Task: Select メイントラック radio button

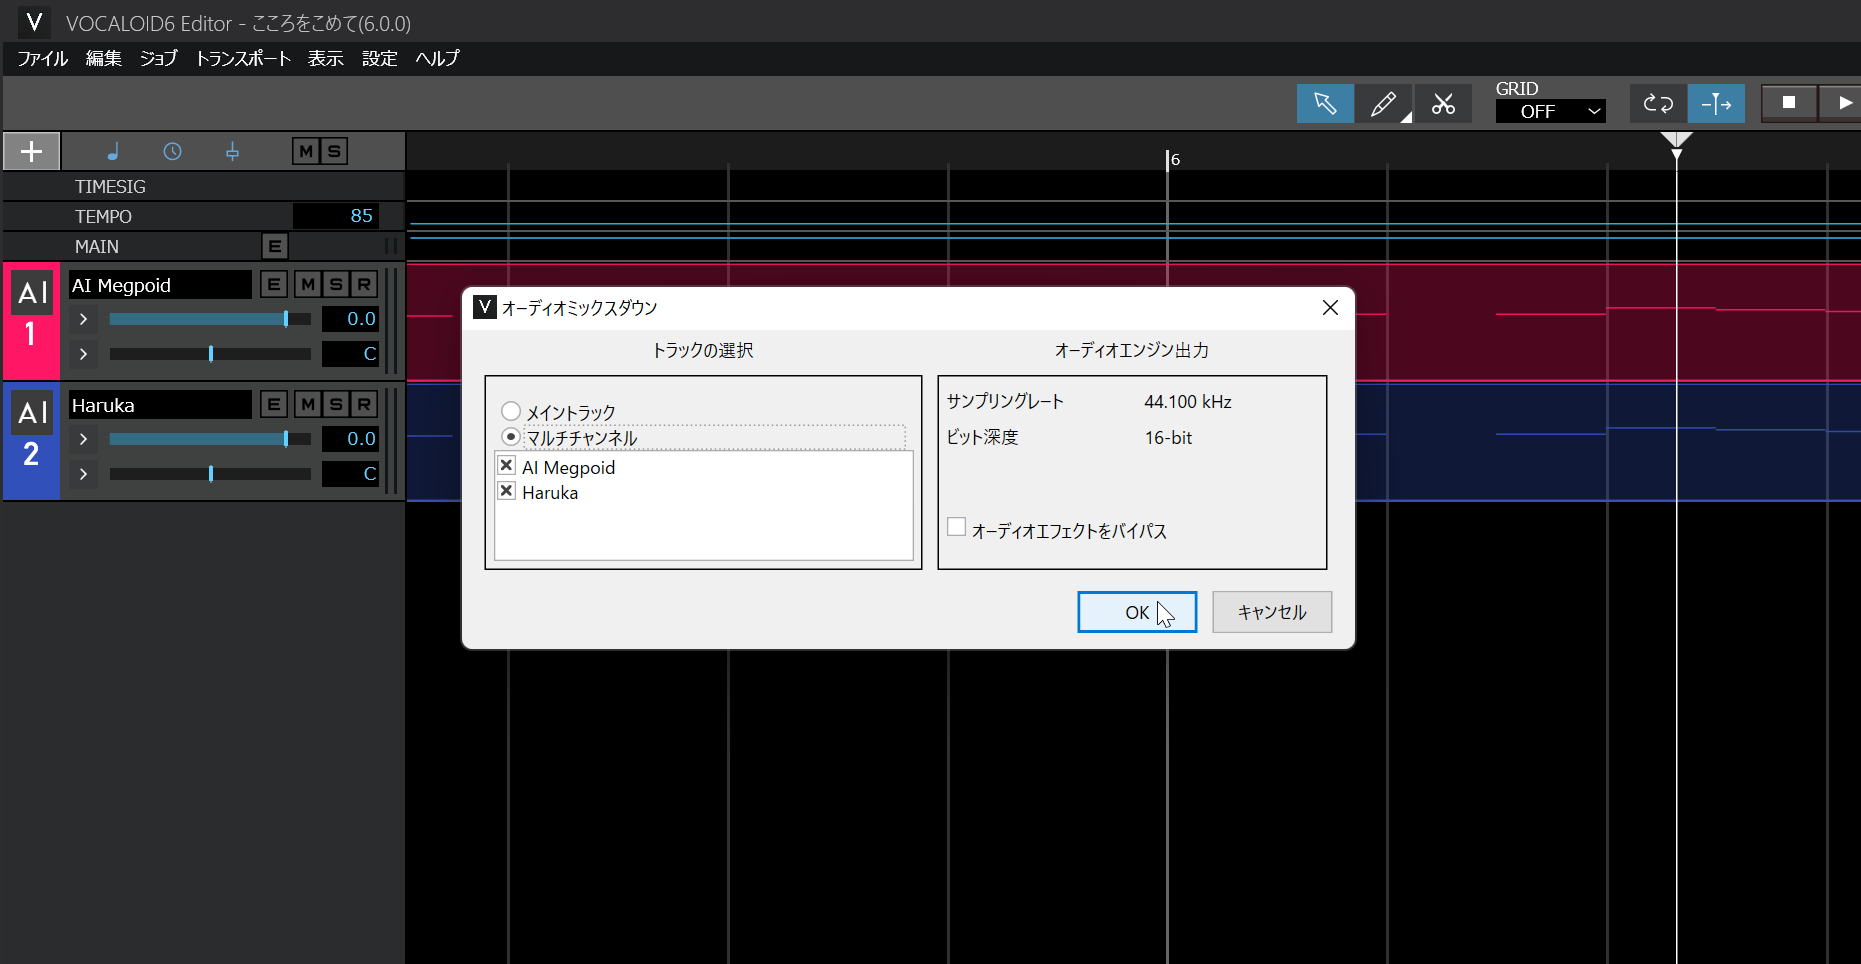Action: [x=511, y=411]
